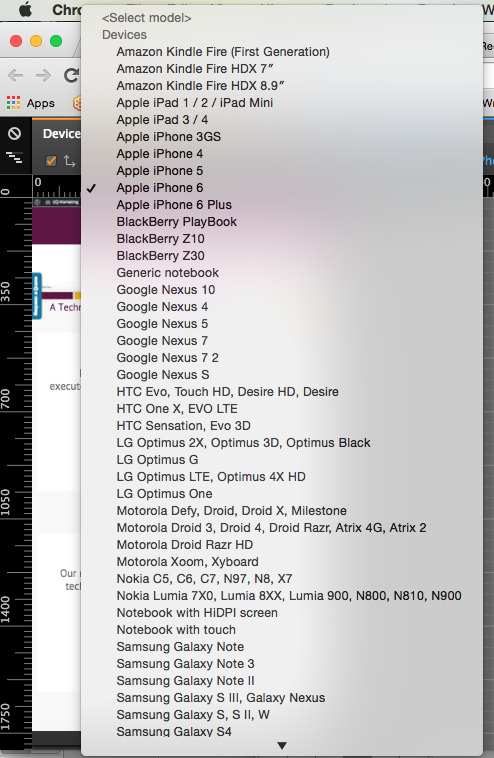The image size is (494, 758).
Task: Pick Apple iPhone 3GS from list
Action: (282, 137)
